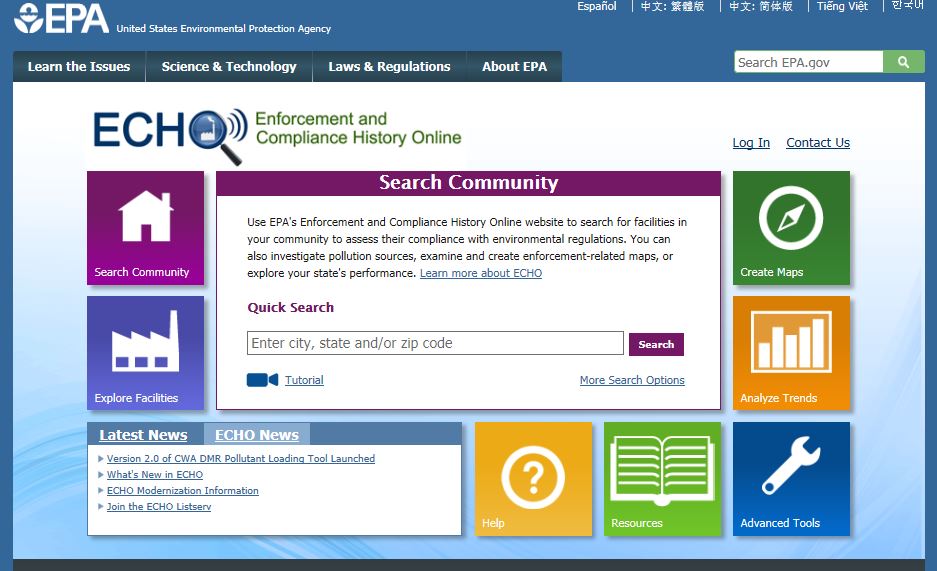Open More Search Options link
This screenshot has width=937, height=571.
click(632, 380)
